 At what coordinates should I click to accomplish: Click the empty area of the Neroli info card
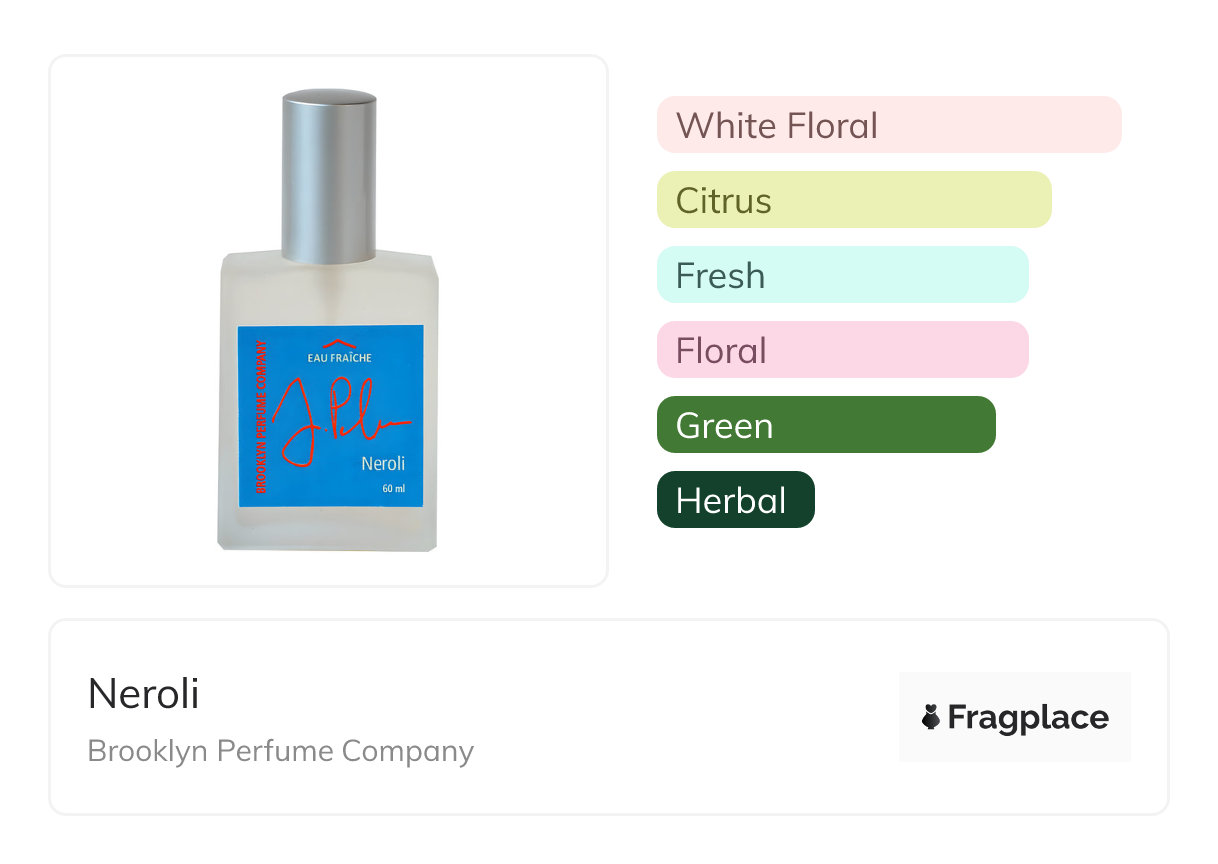pyautogui.click(x=680, y=718)
